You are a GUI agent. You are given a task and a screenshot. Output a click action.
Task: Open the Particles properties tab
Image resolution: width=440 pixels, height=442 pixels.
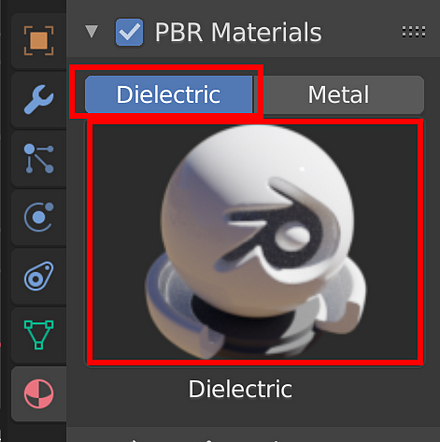[39, 159]
